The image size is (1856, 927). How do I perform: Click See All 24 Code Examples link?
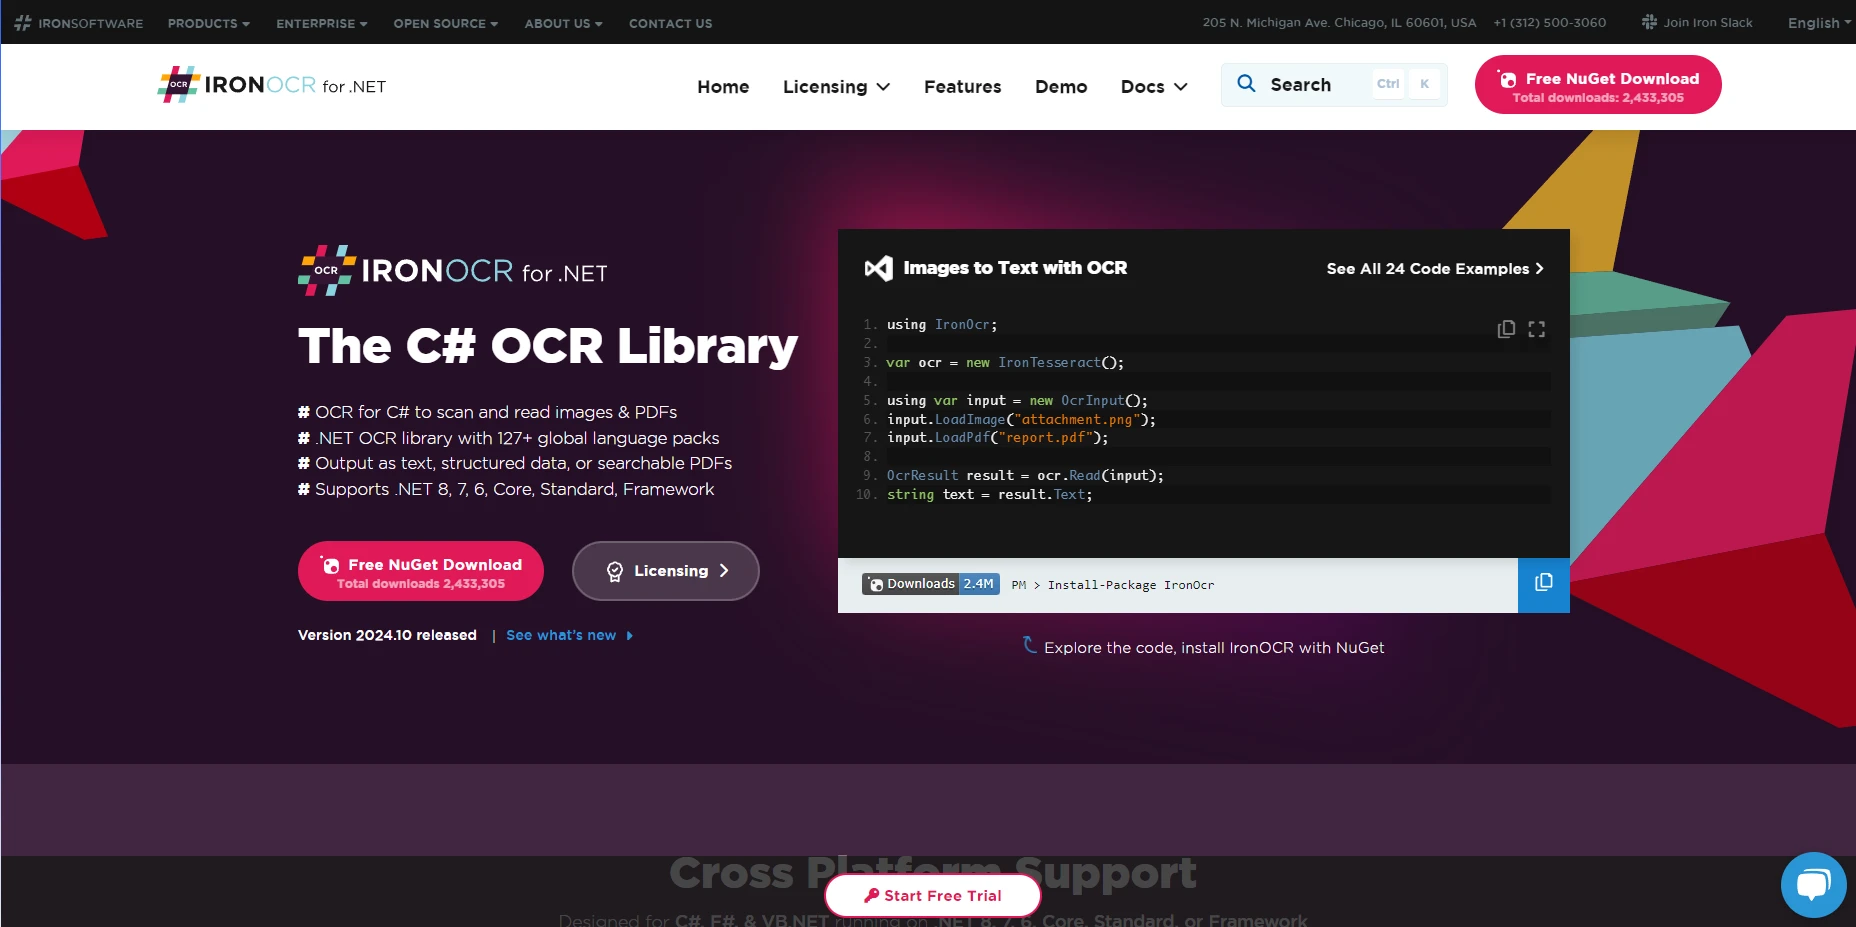point(1434,269)
